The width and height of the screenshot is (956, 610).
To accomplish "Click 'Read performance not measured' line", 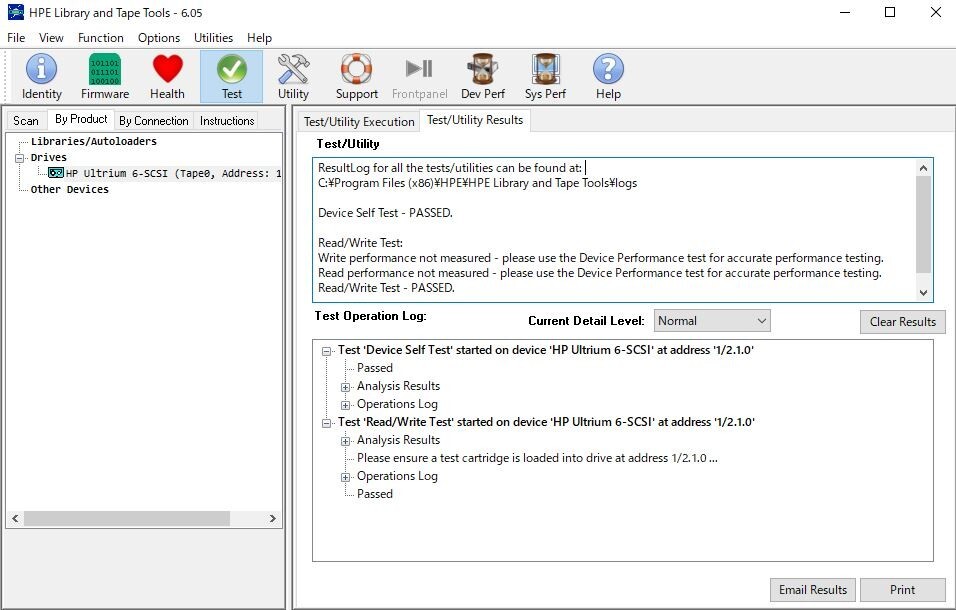I will (x=600, y=272).
